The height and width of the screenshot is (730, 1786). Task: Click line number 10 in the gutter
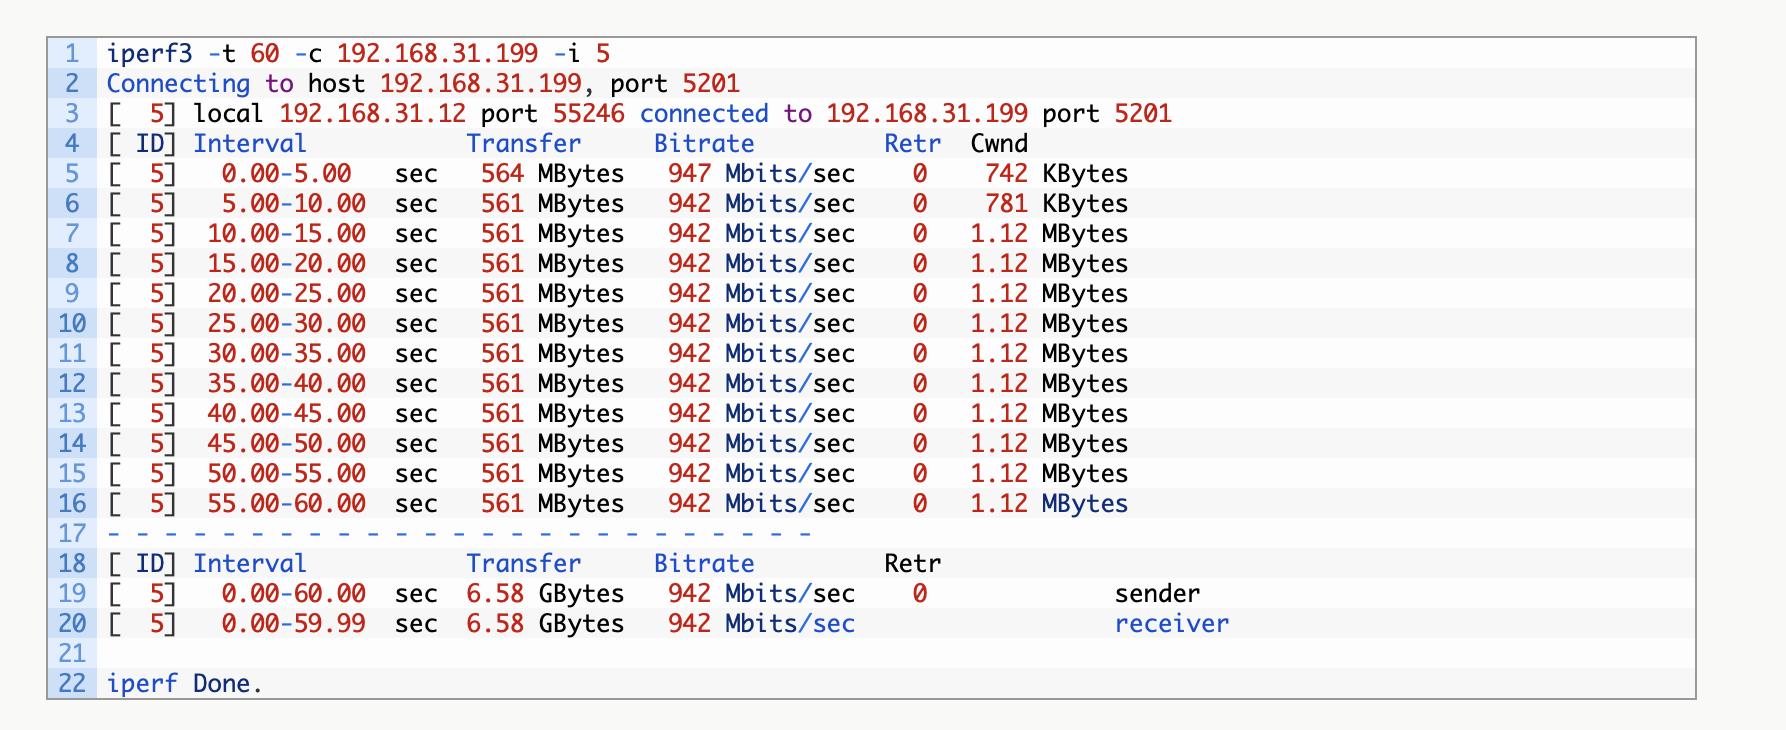[72, 324]
